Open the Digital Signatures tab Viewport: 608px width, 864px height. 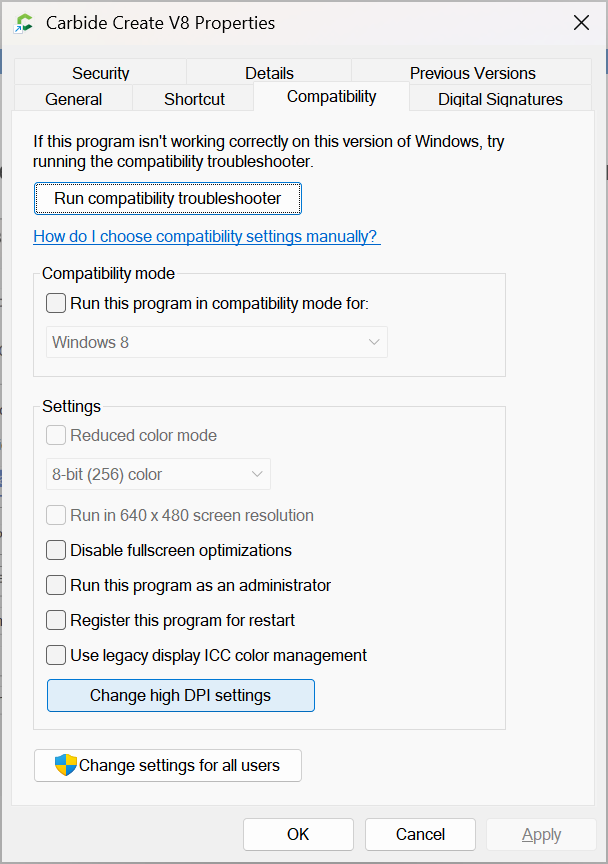500,99
